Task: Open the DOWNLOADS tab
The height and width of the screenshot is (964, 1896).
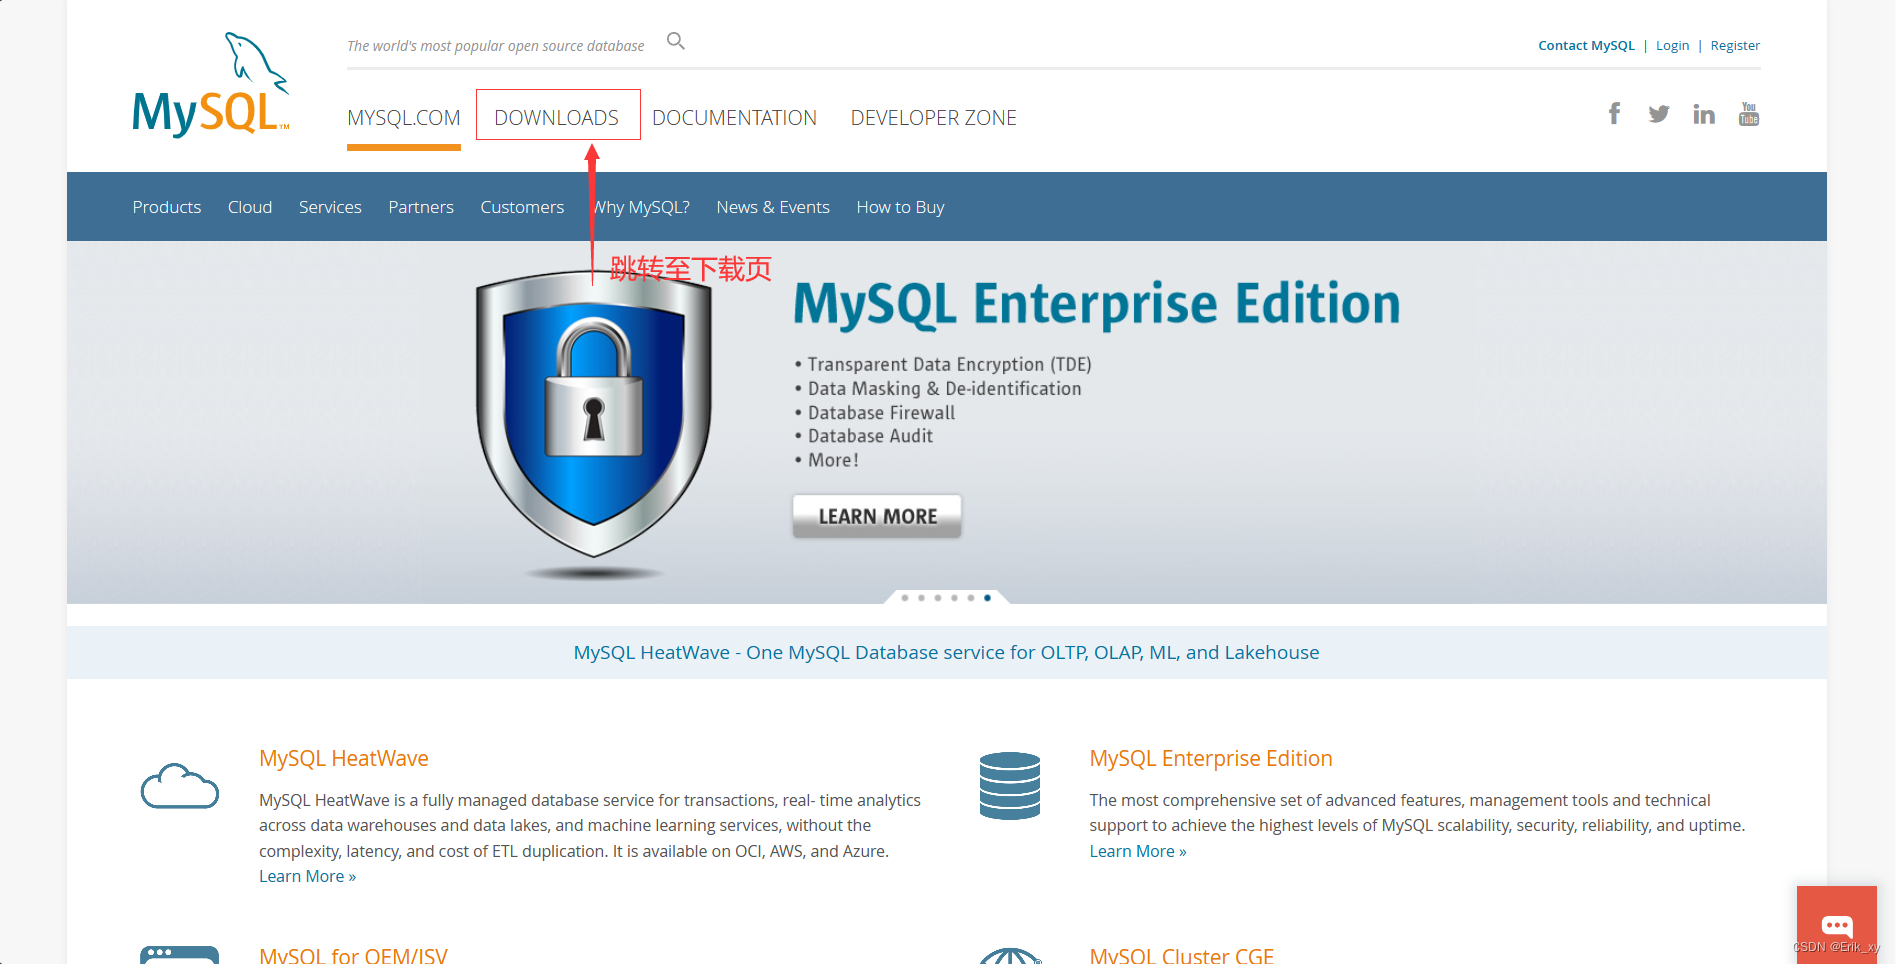Action: 557,118
